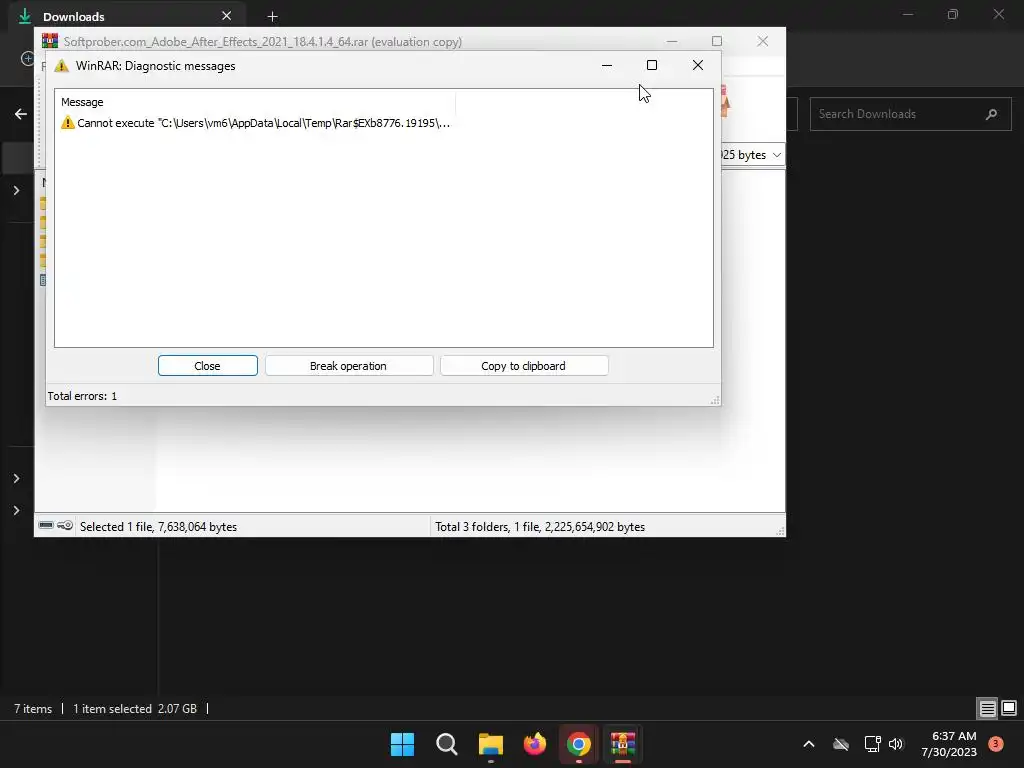Open Google Chrome from taskbar
The height and width of the screenshot is (768, 1024).
[x=579, y=744]
